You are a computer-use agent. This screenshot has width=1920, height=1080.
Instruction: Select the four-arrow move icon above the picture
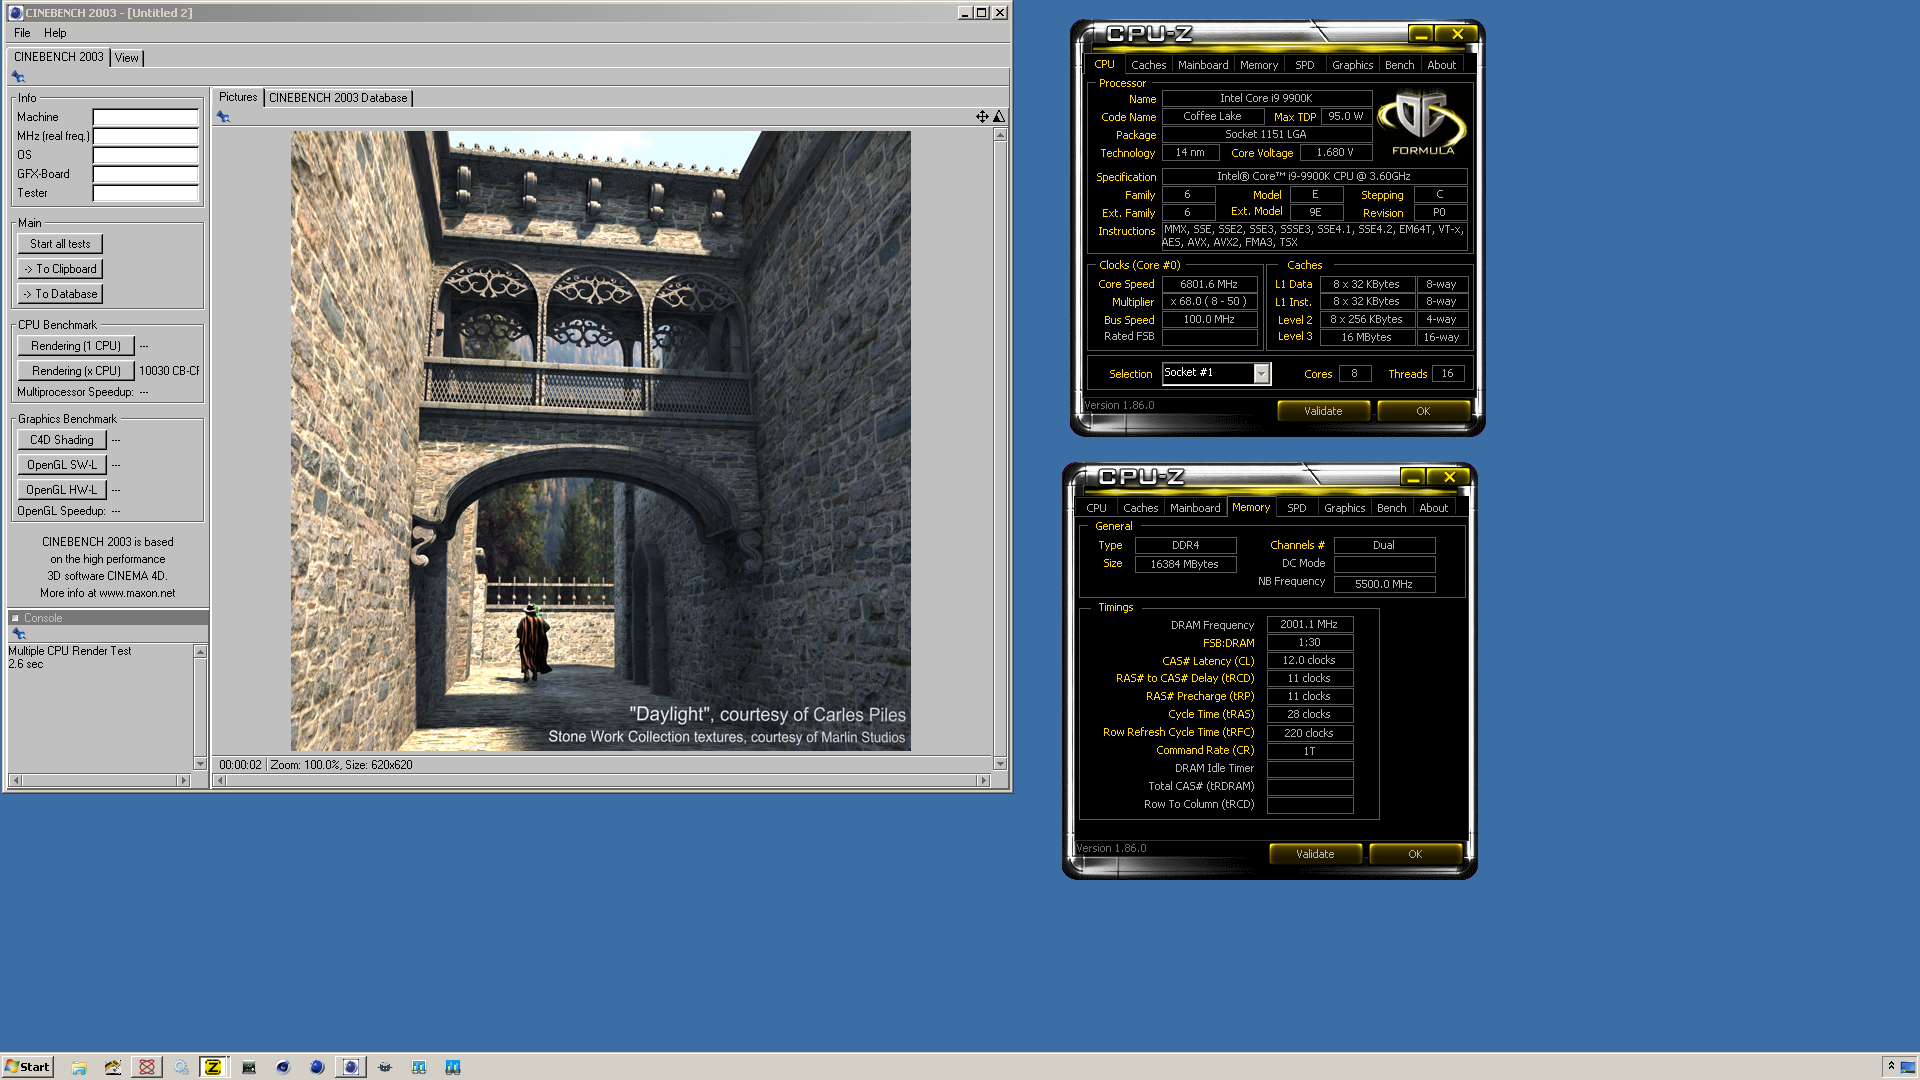tap(982, 117)
